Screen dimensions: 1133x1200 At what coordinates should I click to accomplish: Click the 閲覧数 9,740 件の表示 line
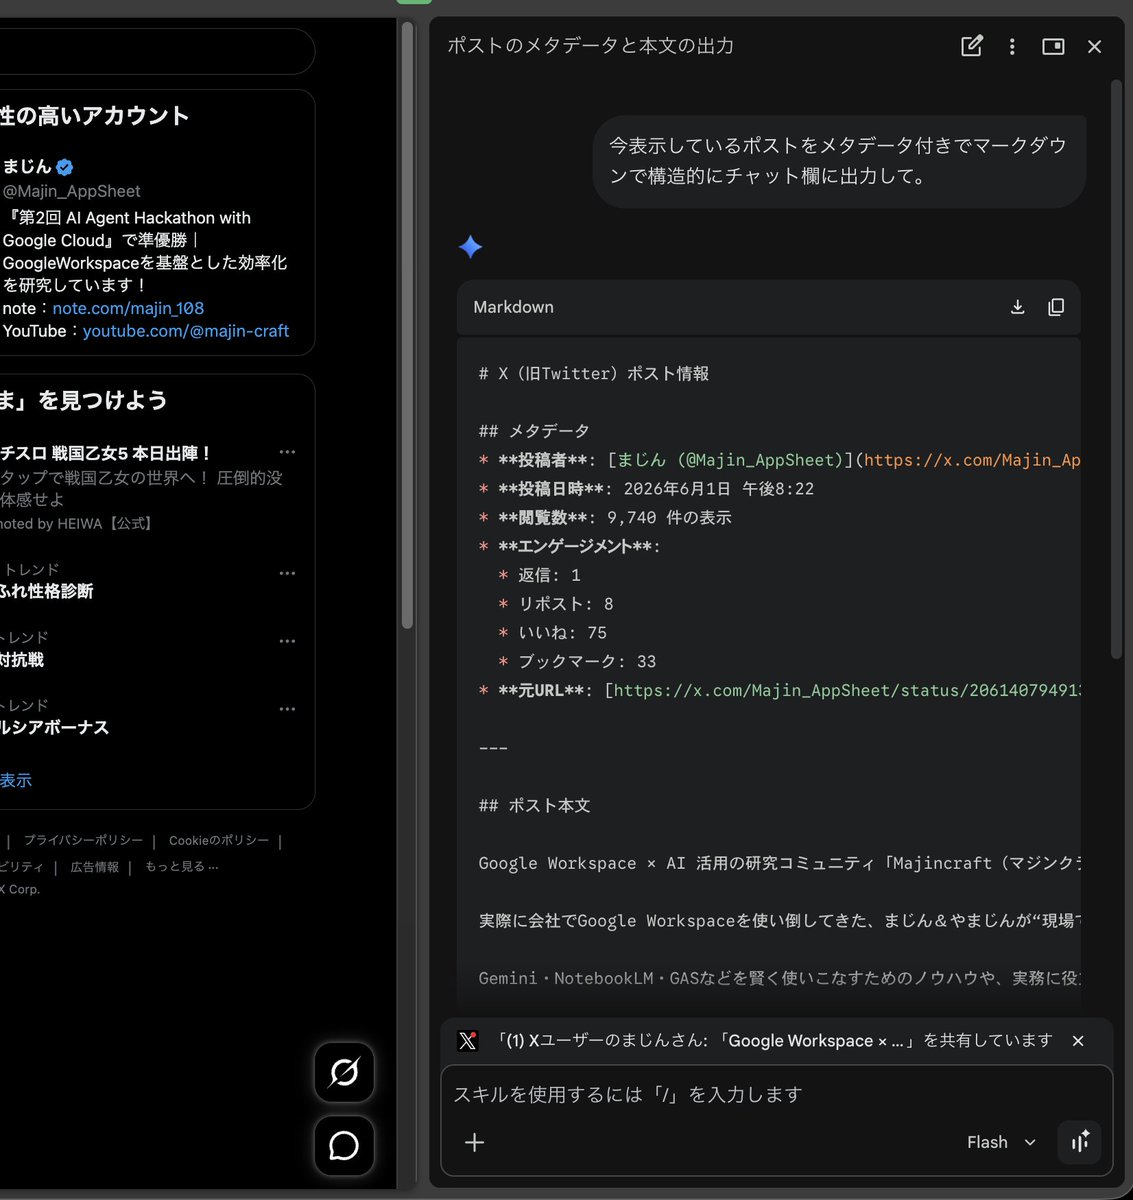click(605, 518)
